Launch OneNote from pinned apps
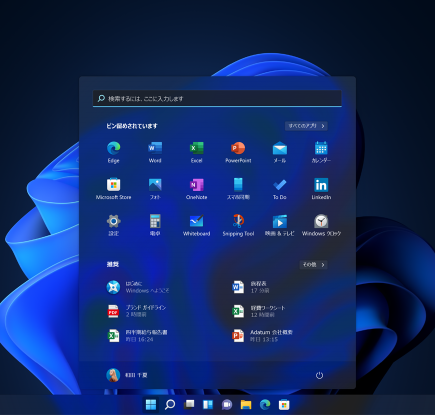 click(x=197, y=189)
